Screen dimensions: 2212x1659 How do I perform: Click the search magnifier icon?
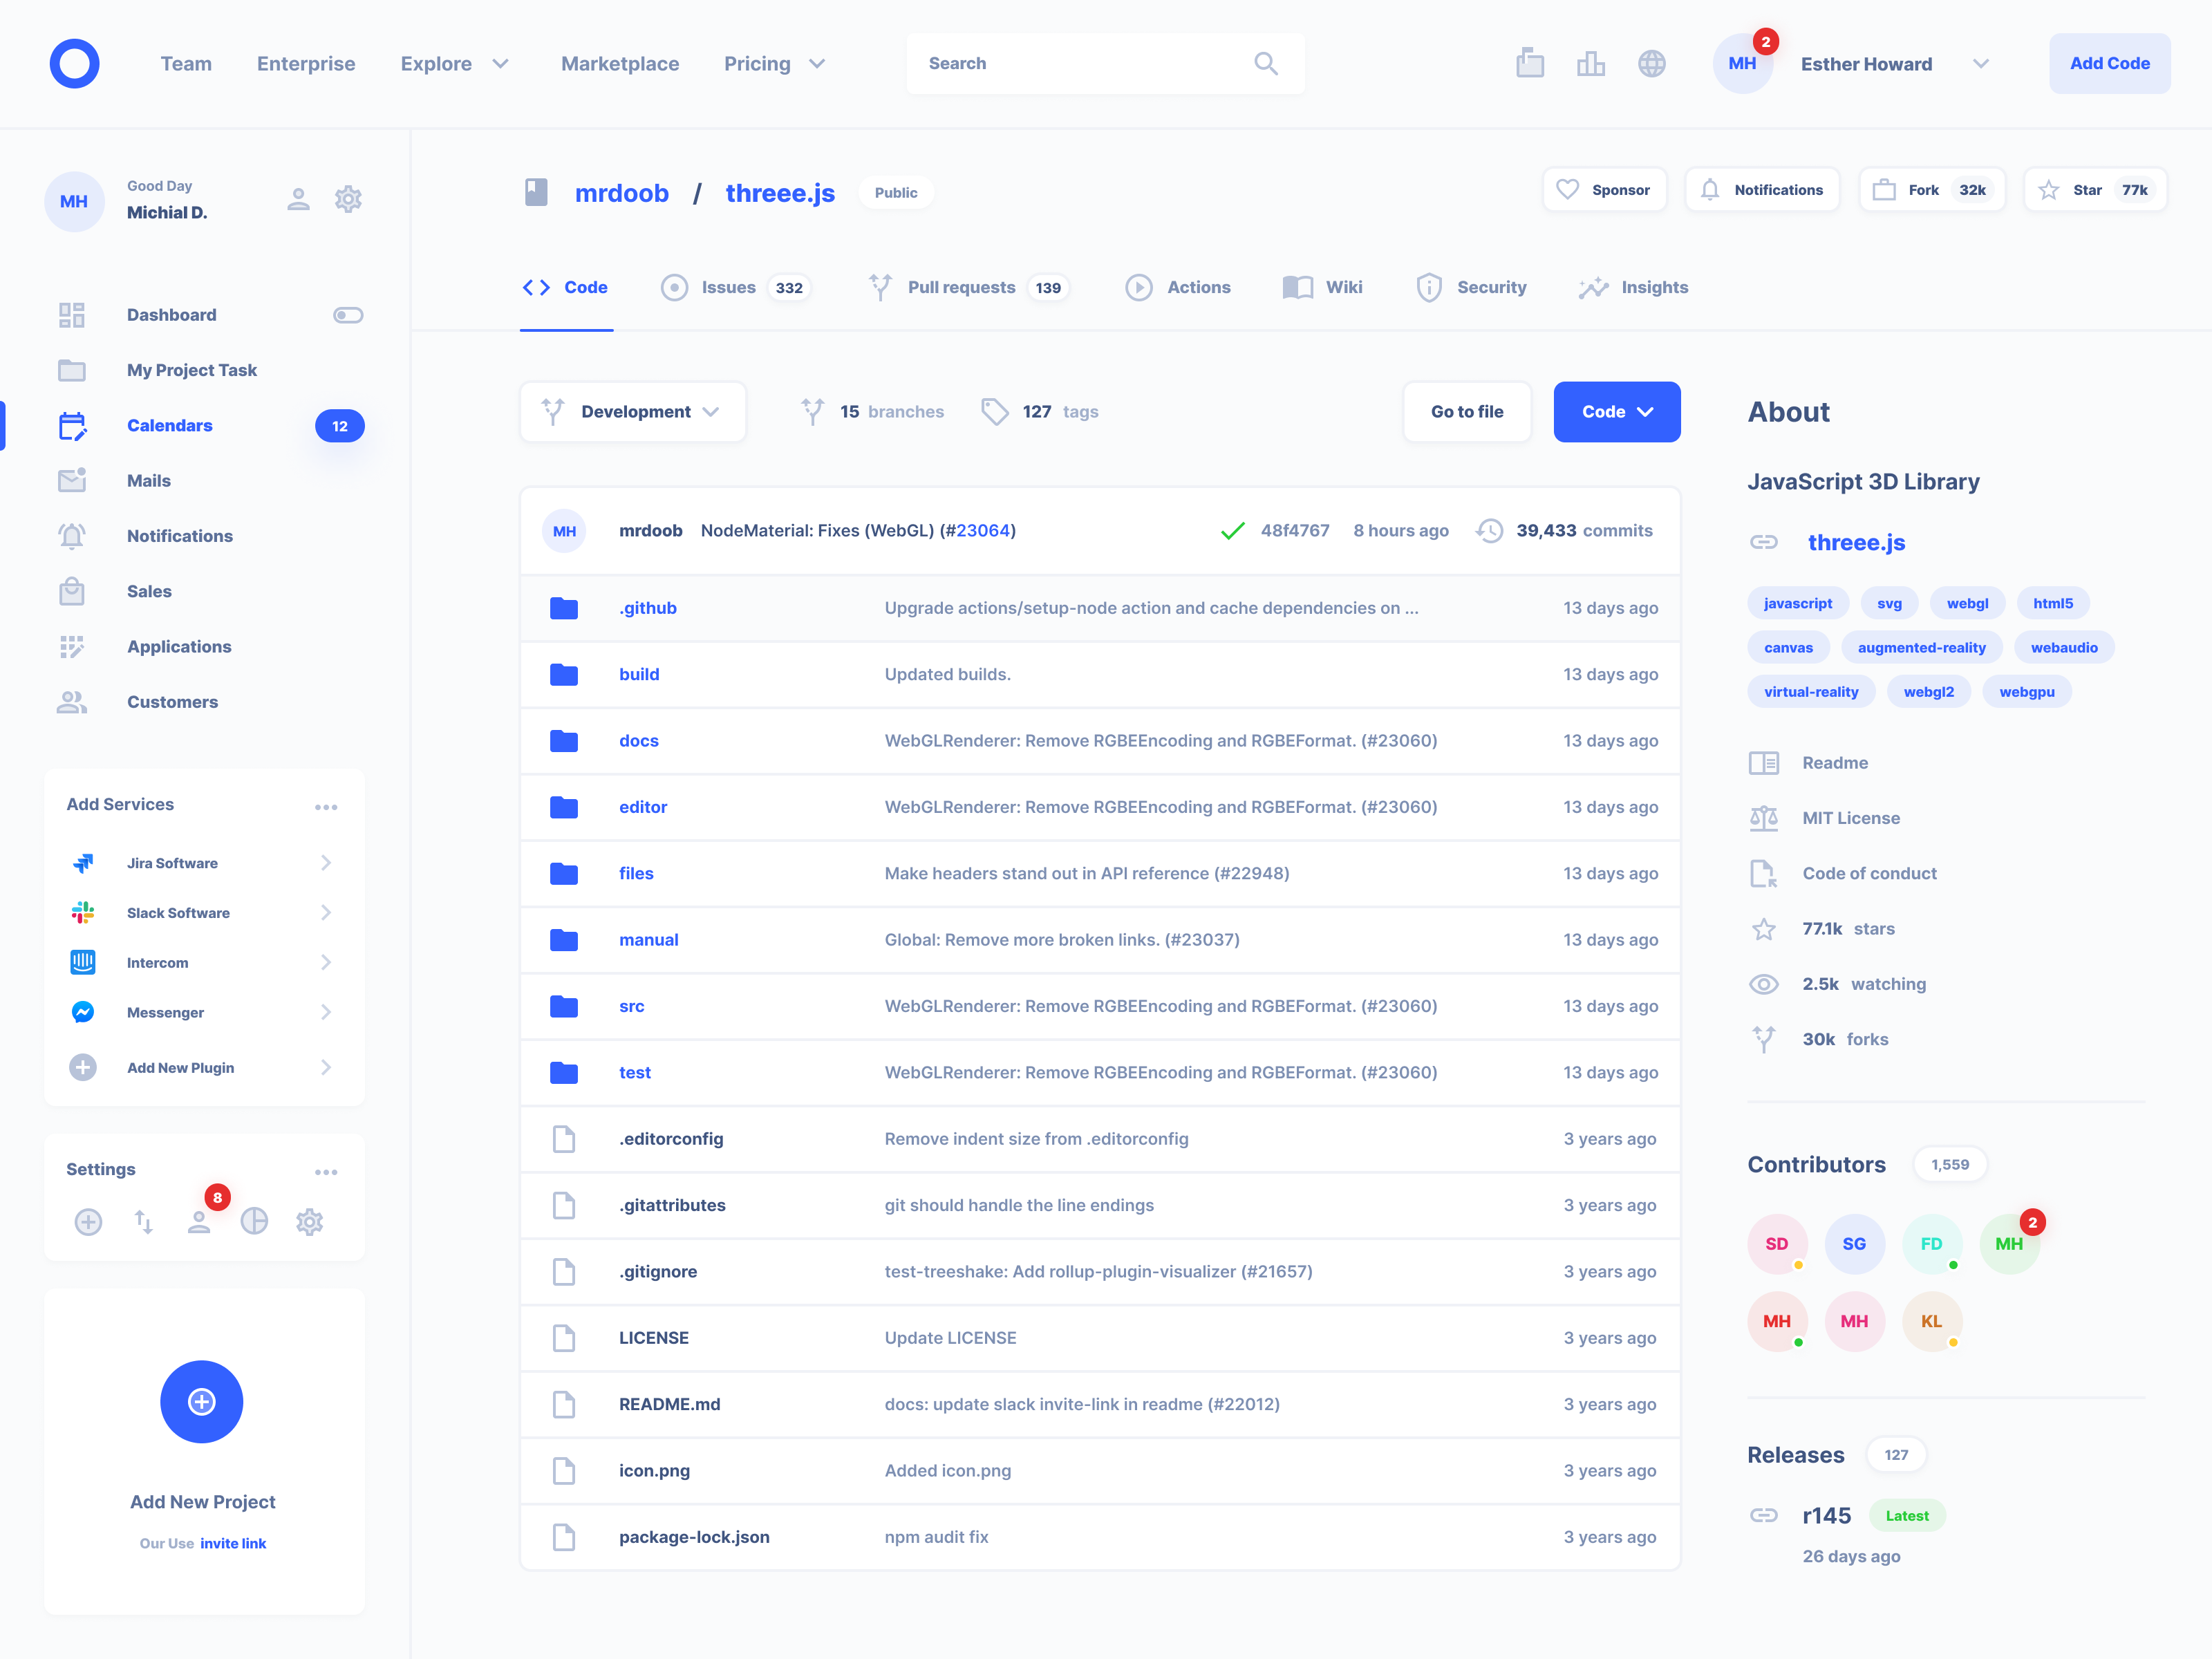pyautogui.click(x=1265, y=64)
